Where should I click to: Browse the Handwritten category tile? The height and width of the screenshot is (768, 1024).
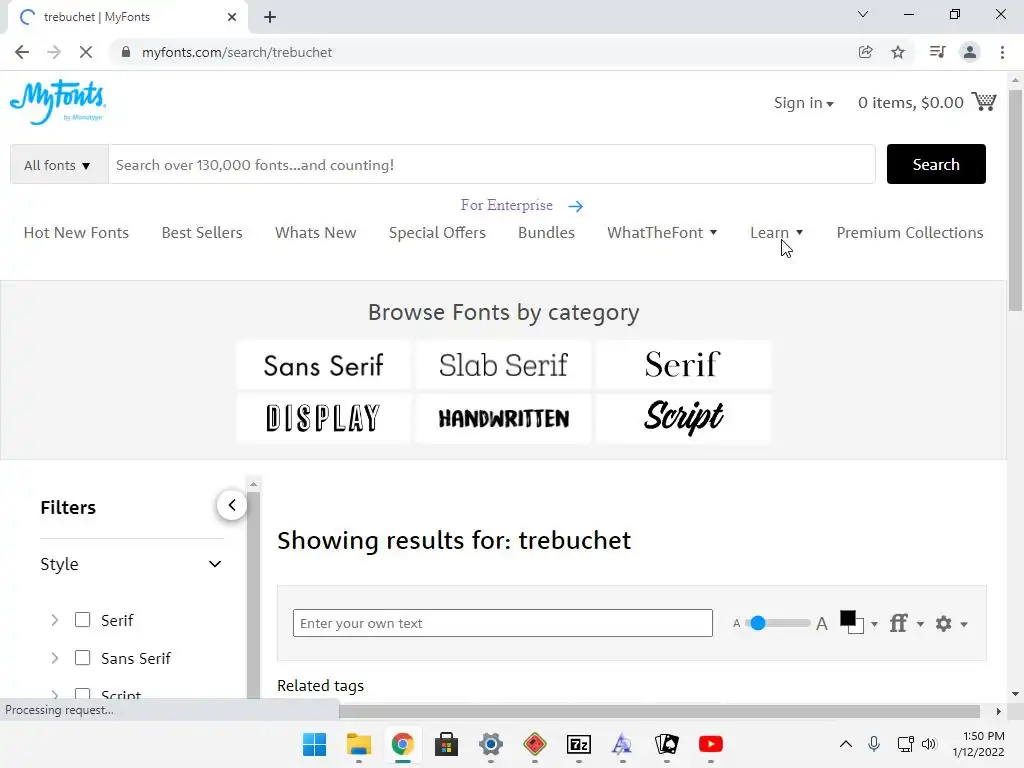(x=504, y=418)
